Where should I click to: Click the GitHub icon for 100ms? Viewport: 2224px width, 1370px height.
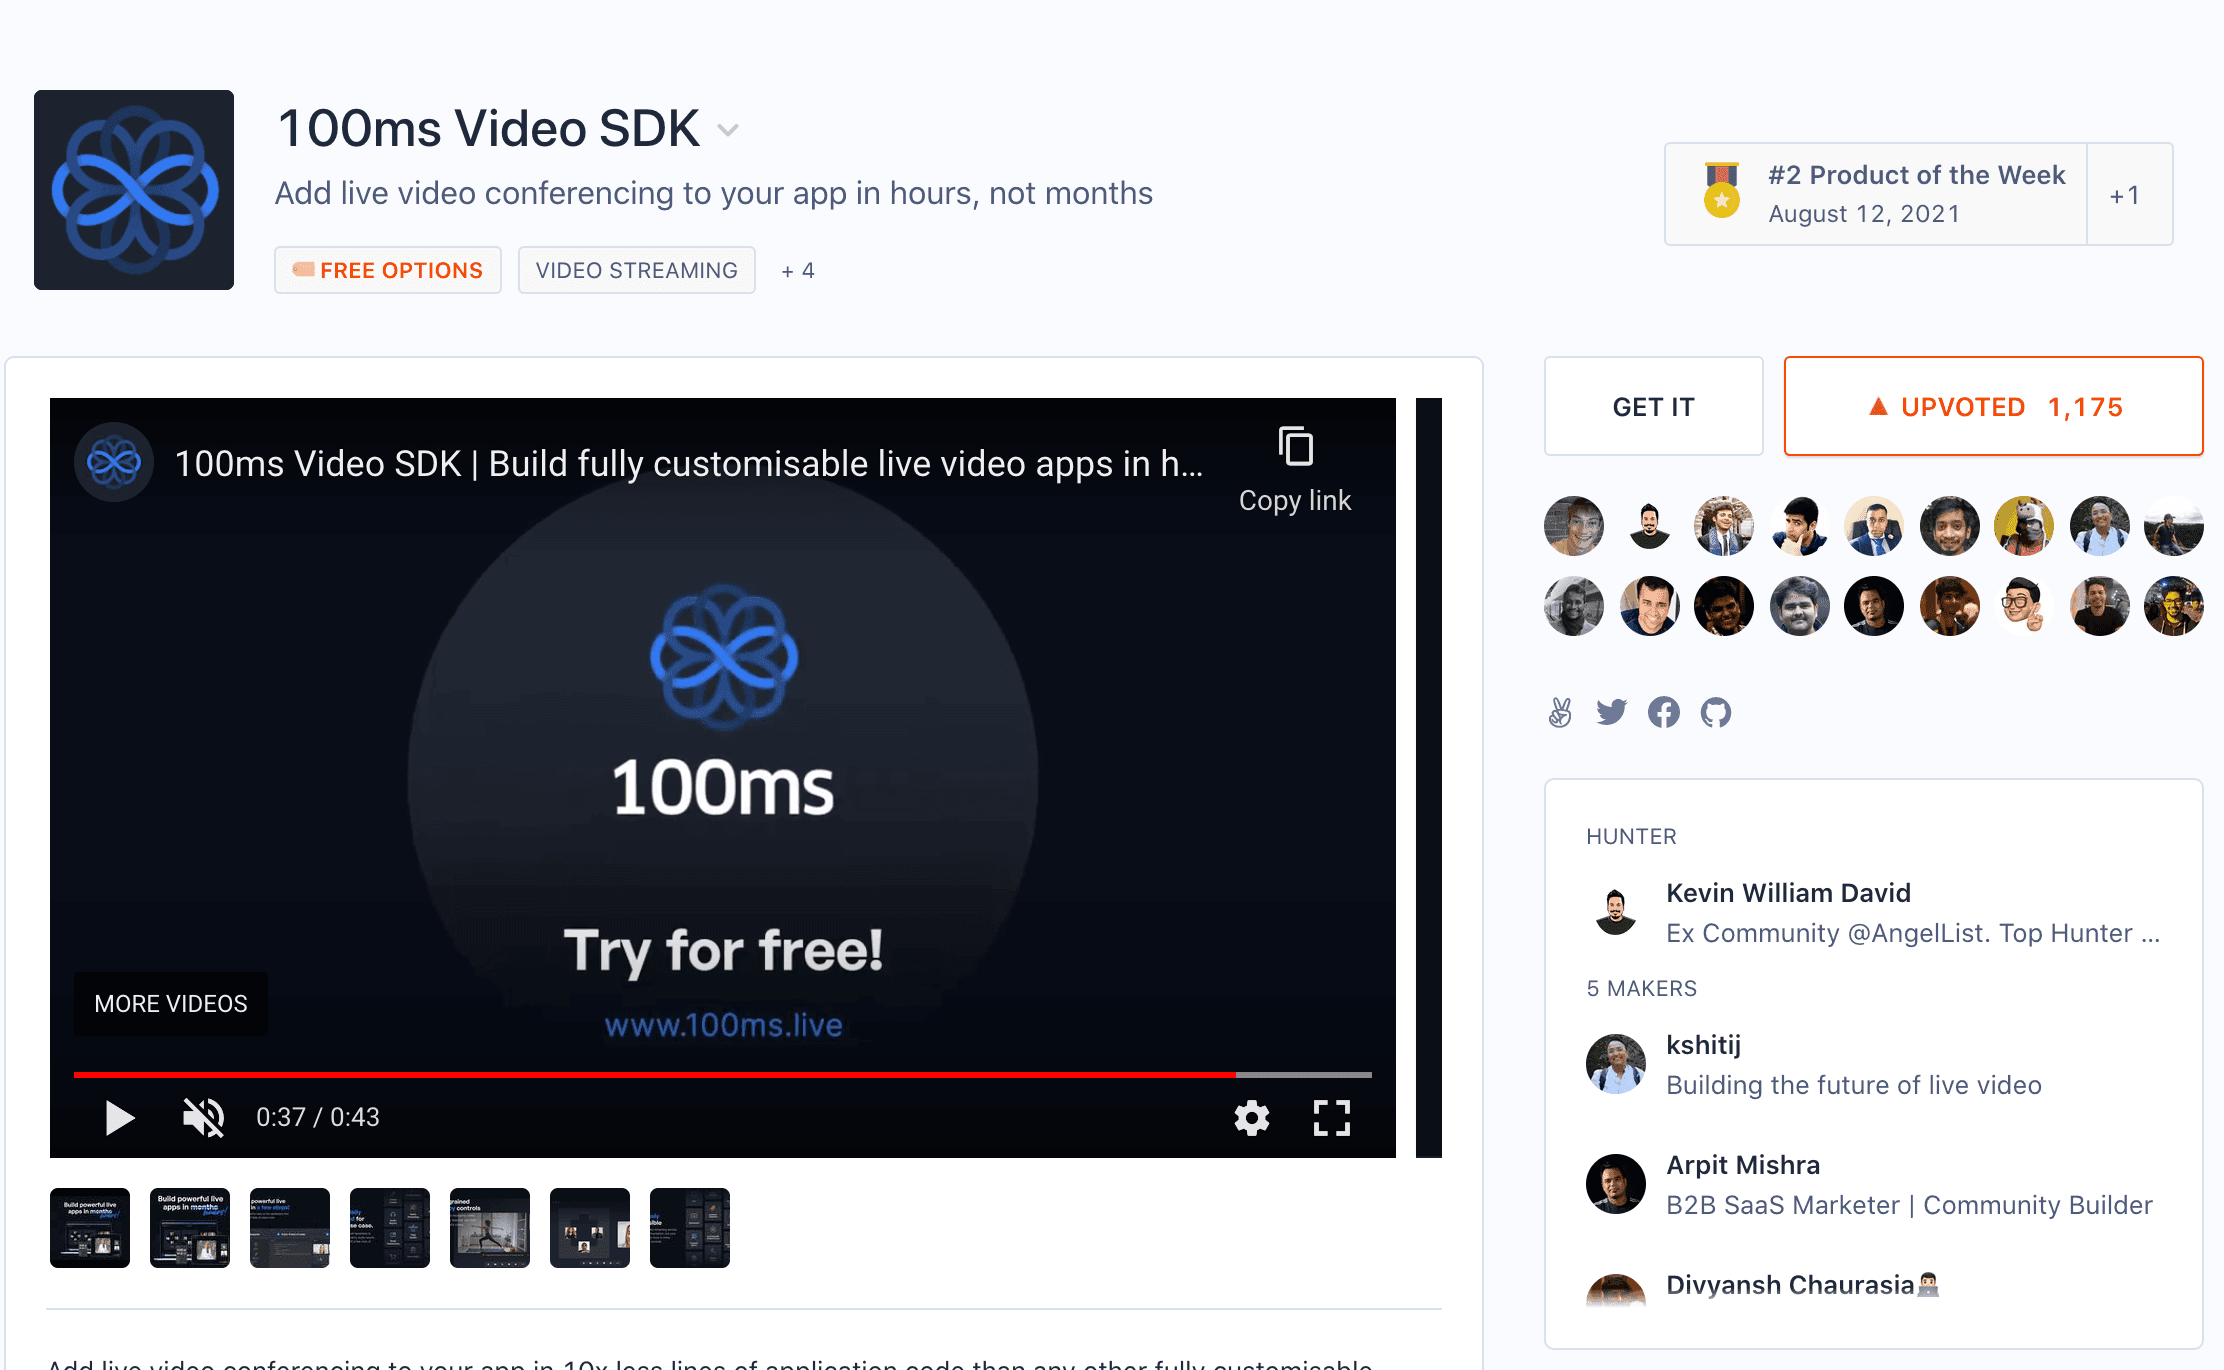point(1712,710)
